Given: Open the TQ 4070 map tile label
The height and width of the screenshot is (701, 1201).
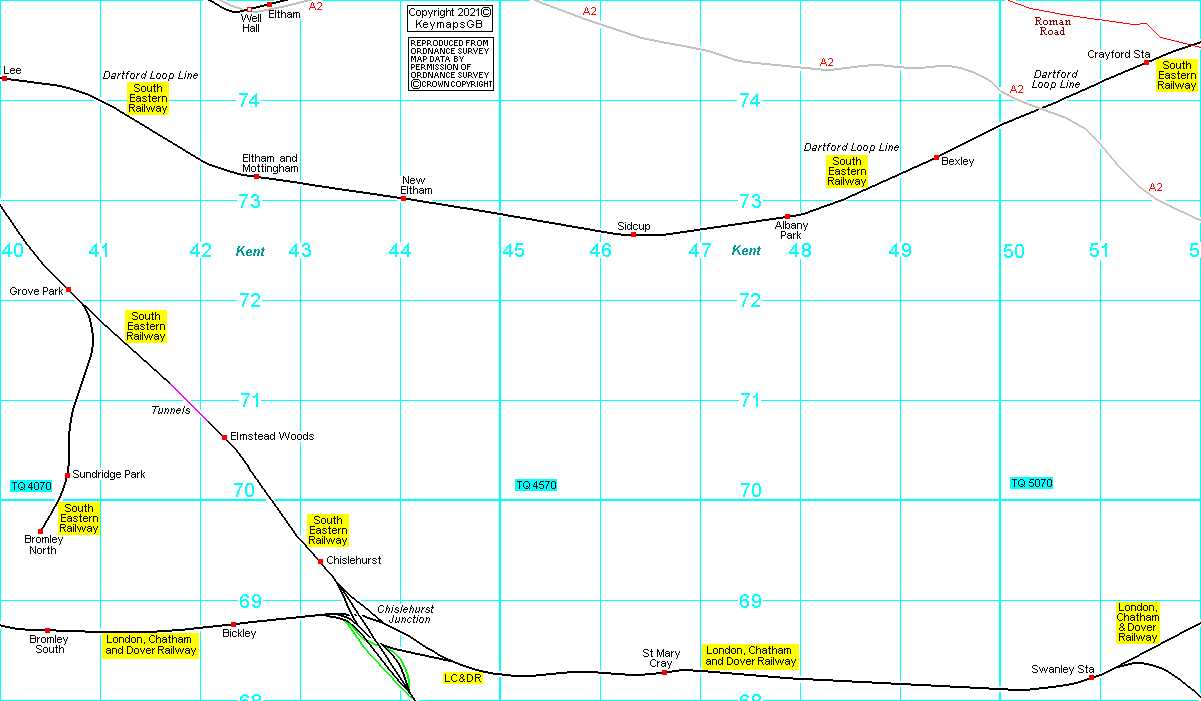Looking at the screenshot, I should pyautogui.click(x=31, y=485).
